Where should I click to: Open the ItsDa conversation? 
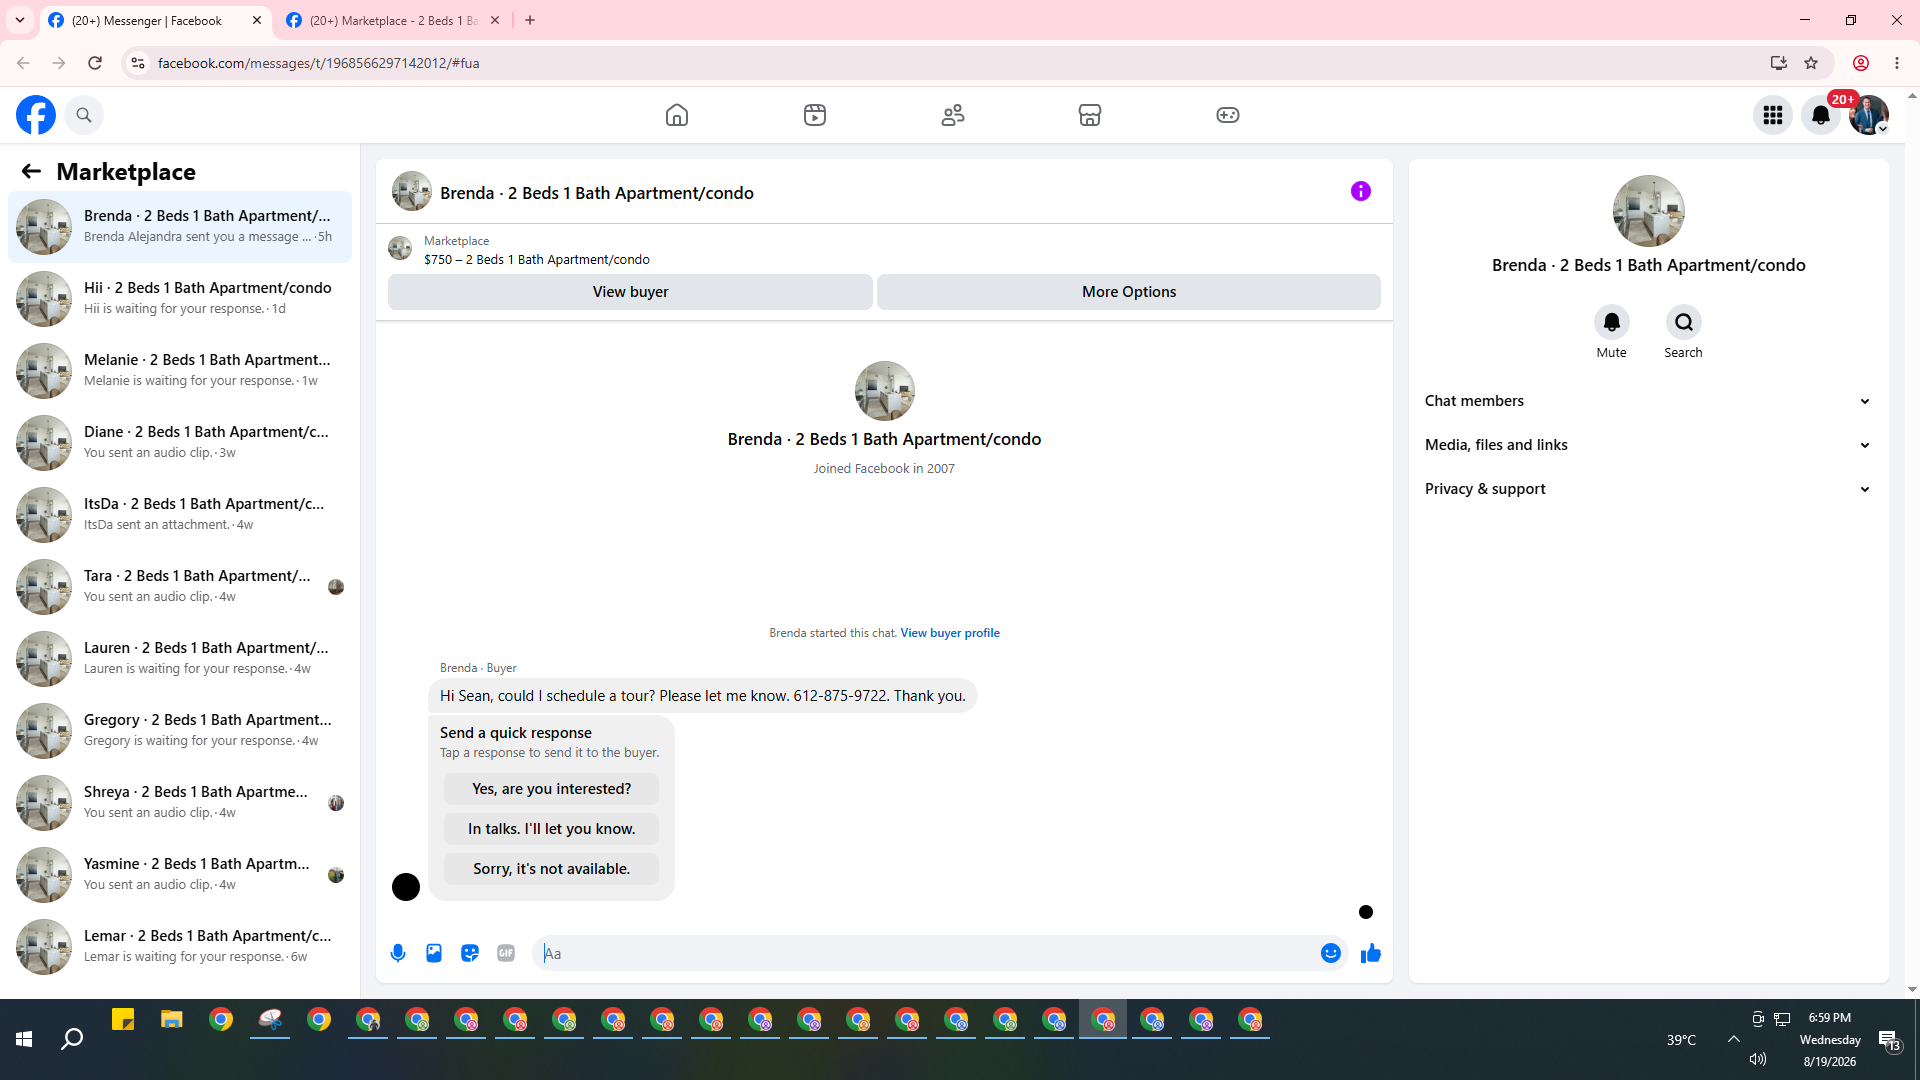pyautogui.click(x=180, y=515)
